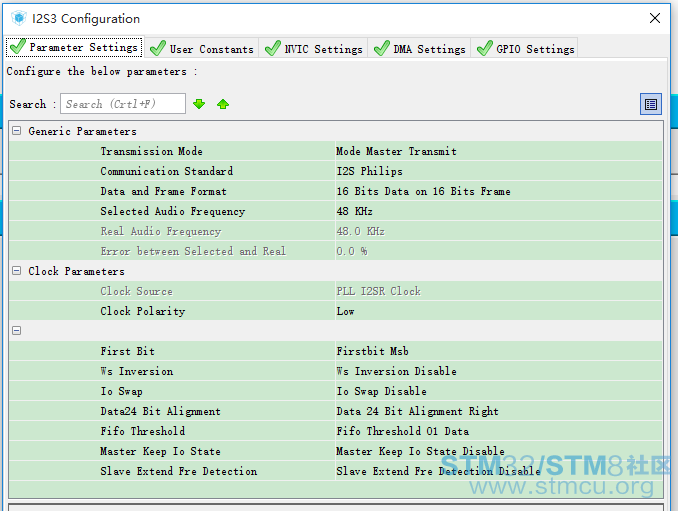Click the Error between Selected and Real label
678x511 pixels.
(x=193, y=251)
